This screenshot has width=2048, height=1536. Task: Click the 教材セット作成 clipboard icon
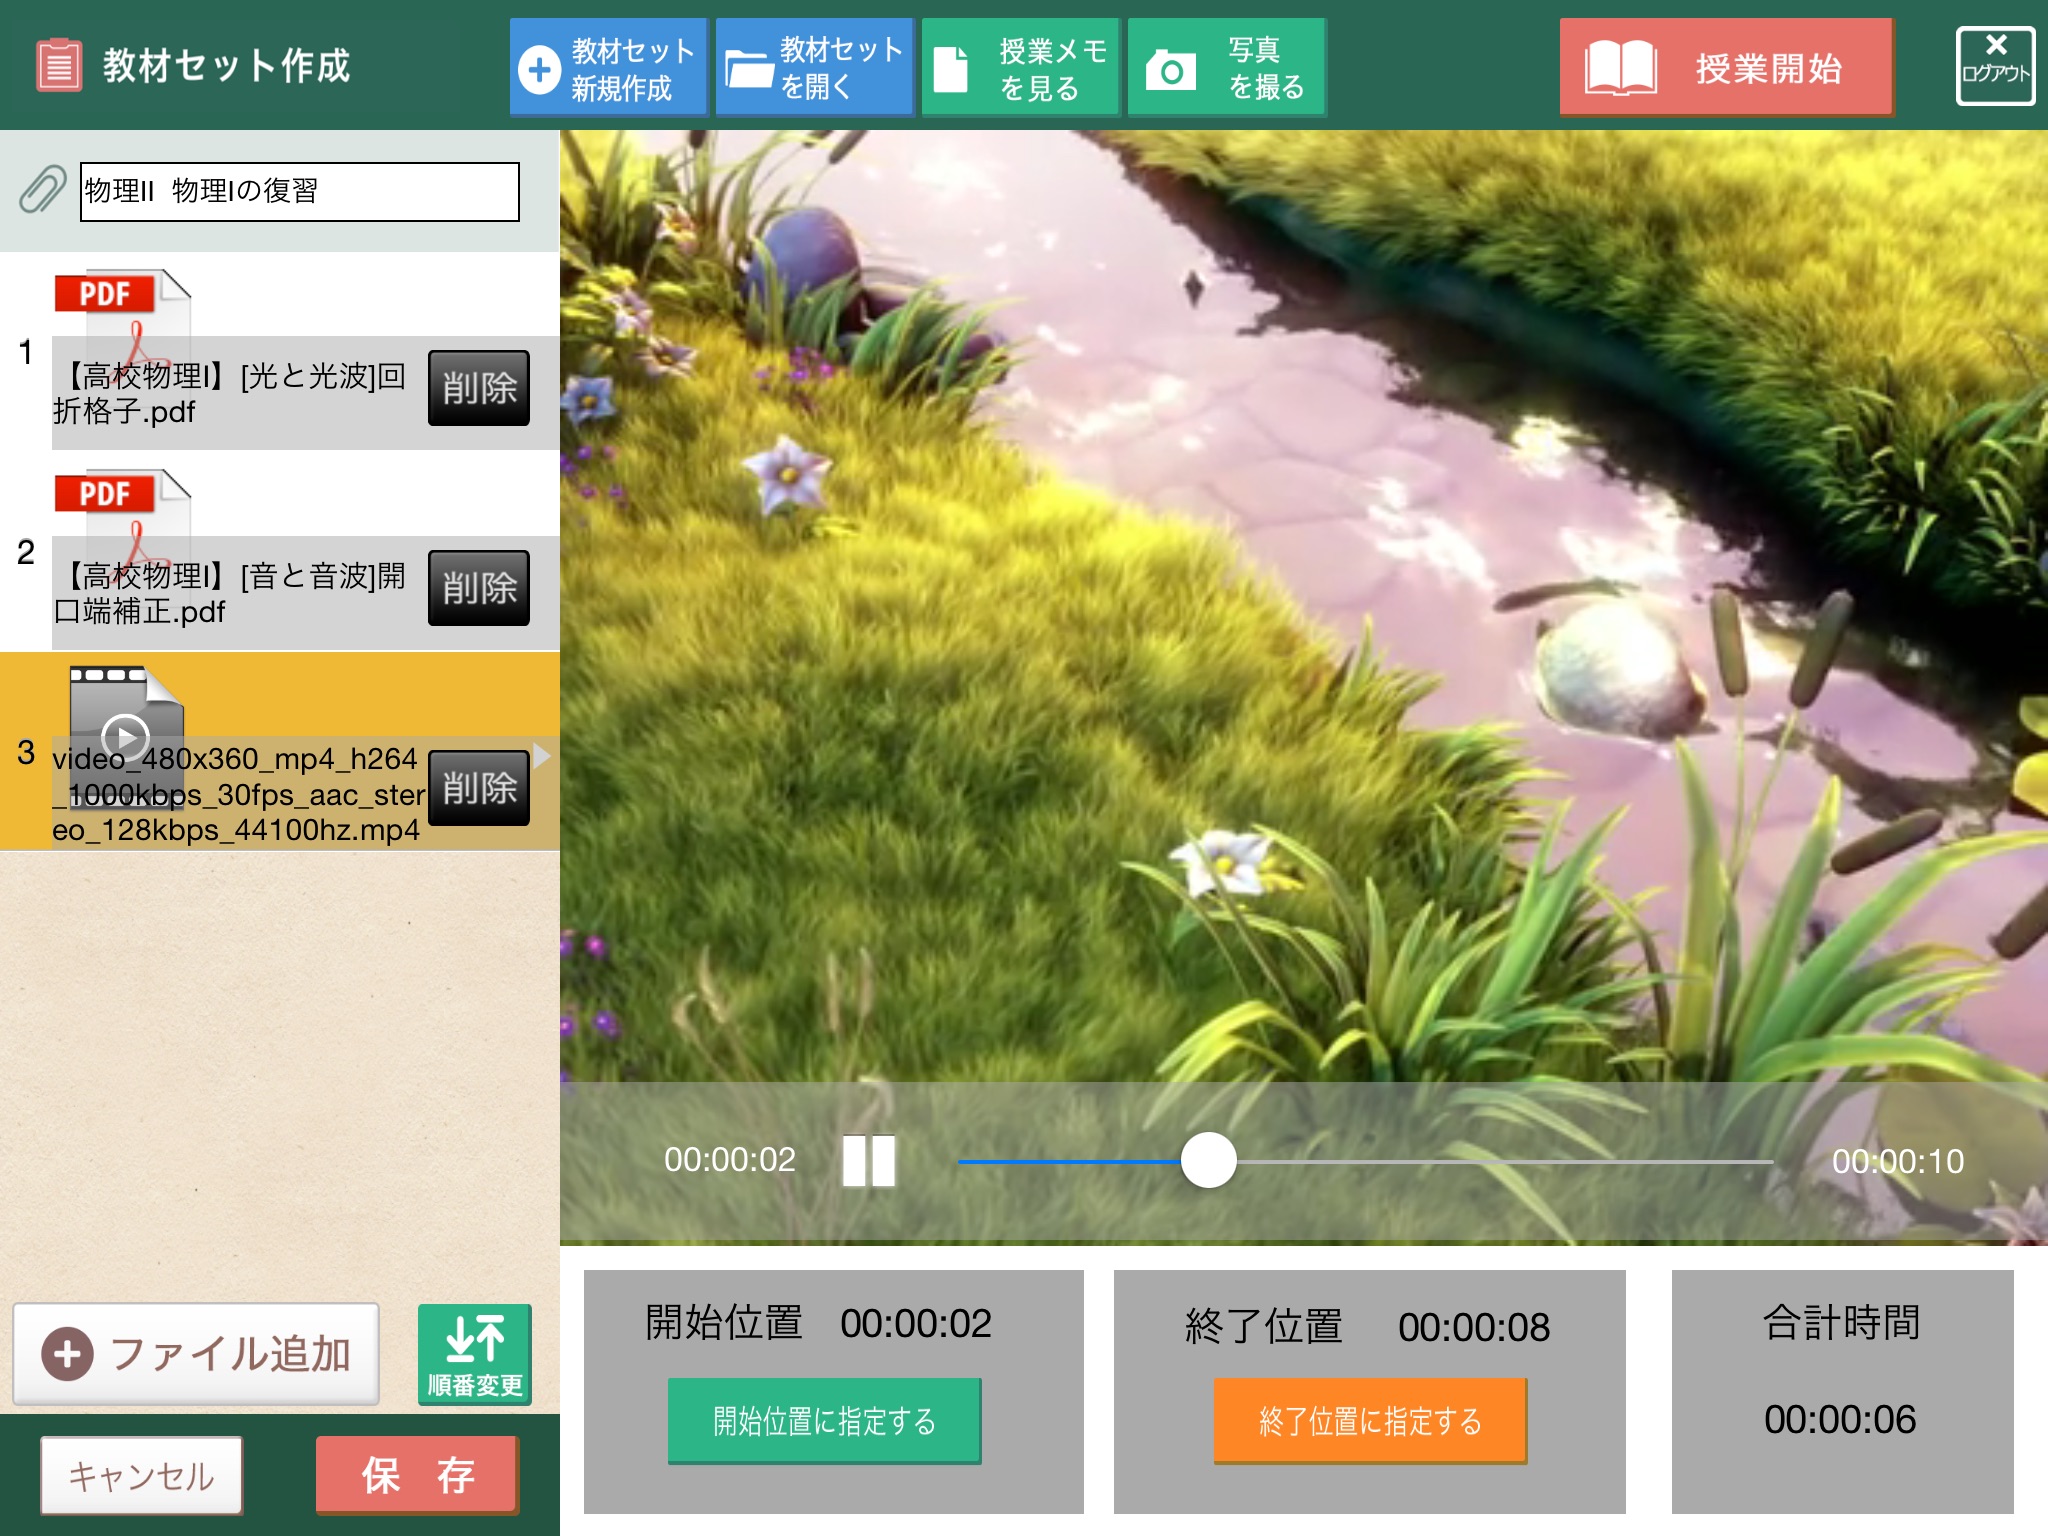pos(59,66)
